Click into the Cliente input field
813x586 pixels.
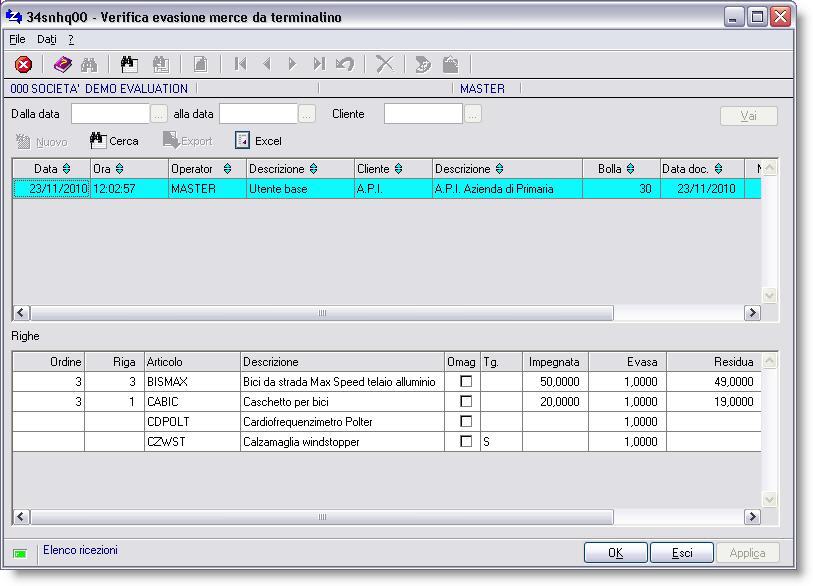point(423,114)
